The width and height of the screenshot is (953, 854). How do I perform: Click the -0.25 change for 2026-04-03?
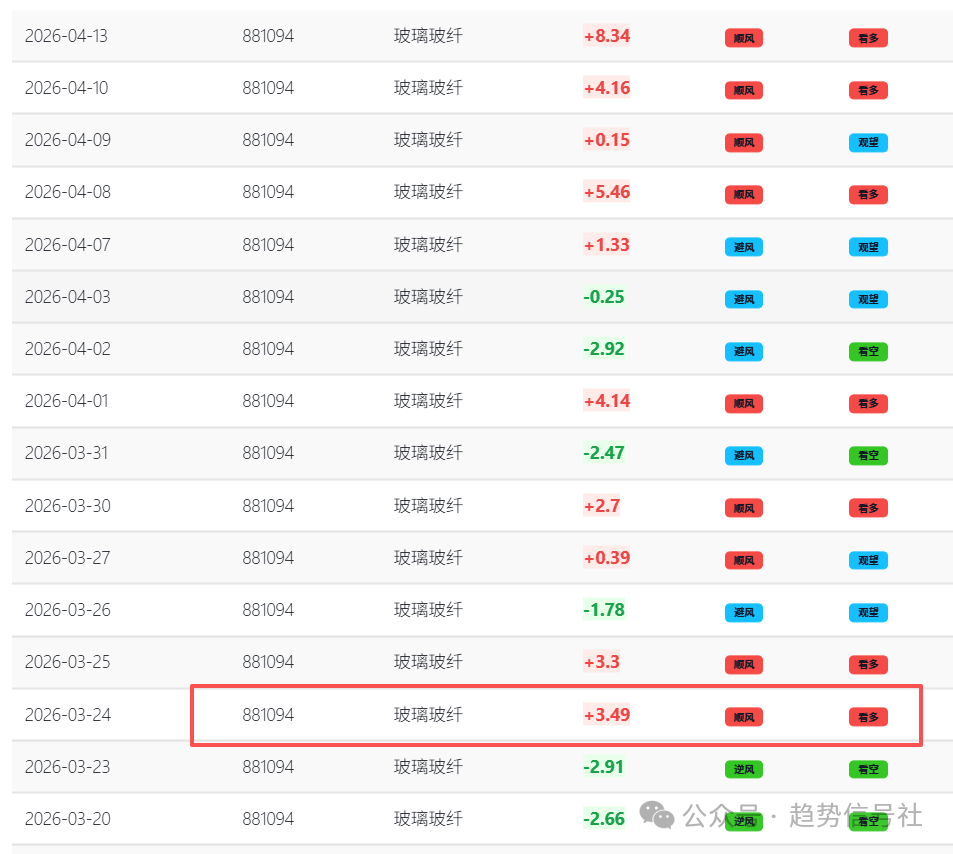[x=604, y=297]
